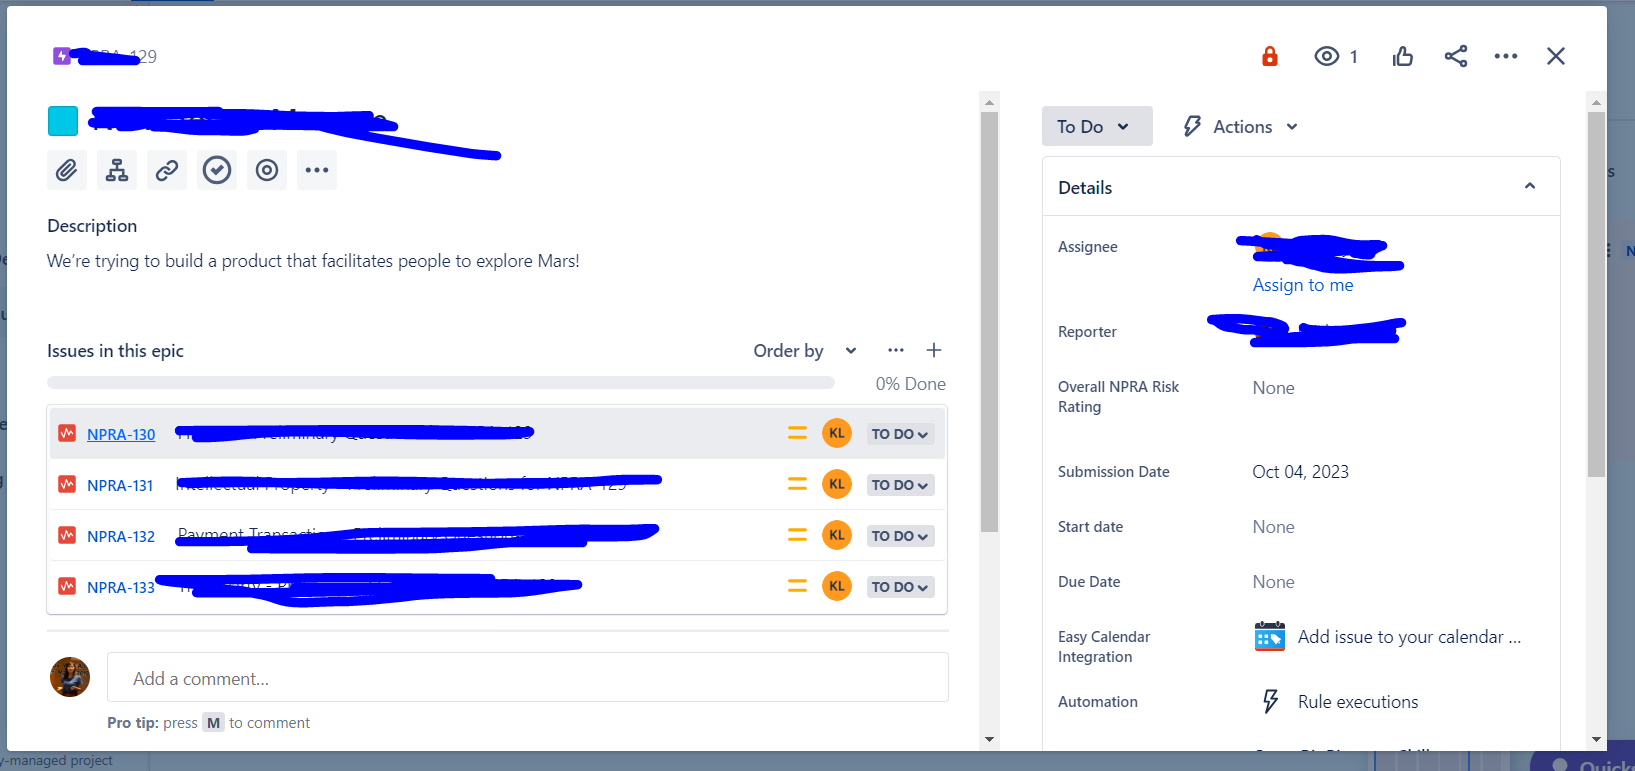Image resolution: width=1635 pixels, height=771 pixels.
Task: Click the cyan epic color swatch
Action: pyautogui.click(x=63, y=121)
